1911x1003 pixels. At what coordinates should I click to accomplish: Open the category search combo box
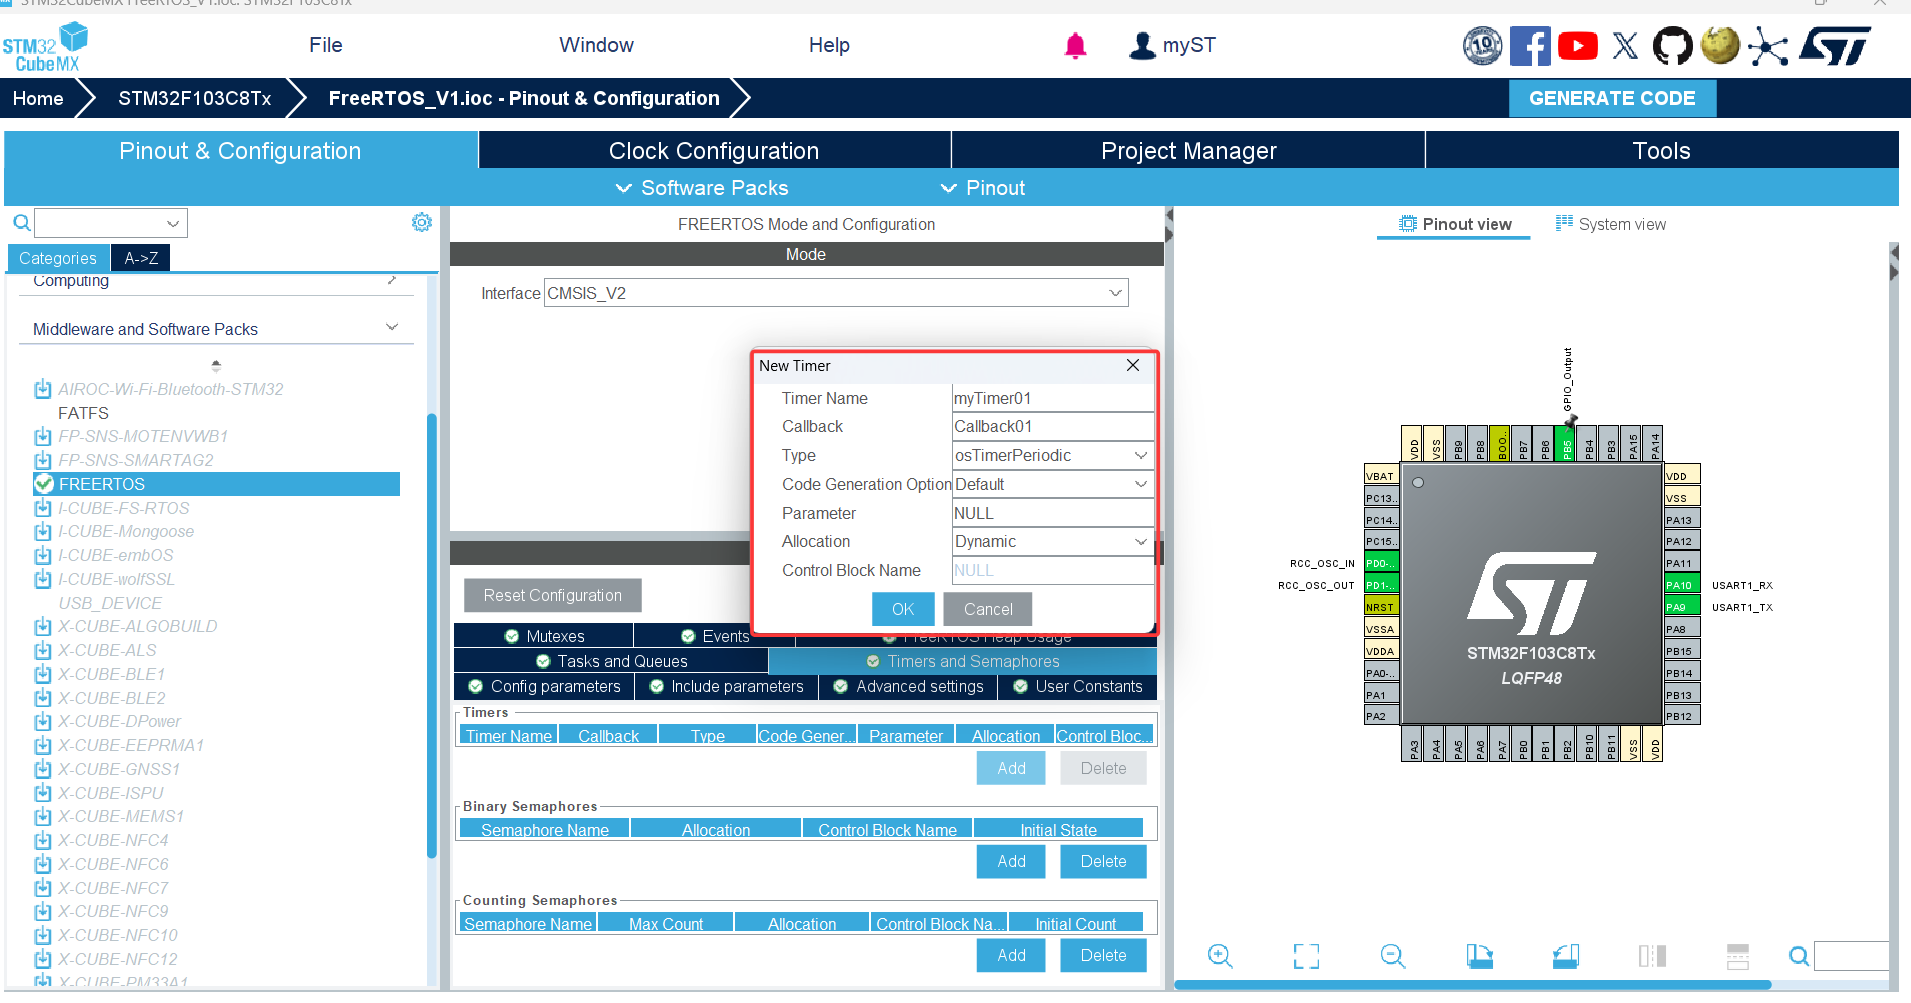point(111,223)
